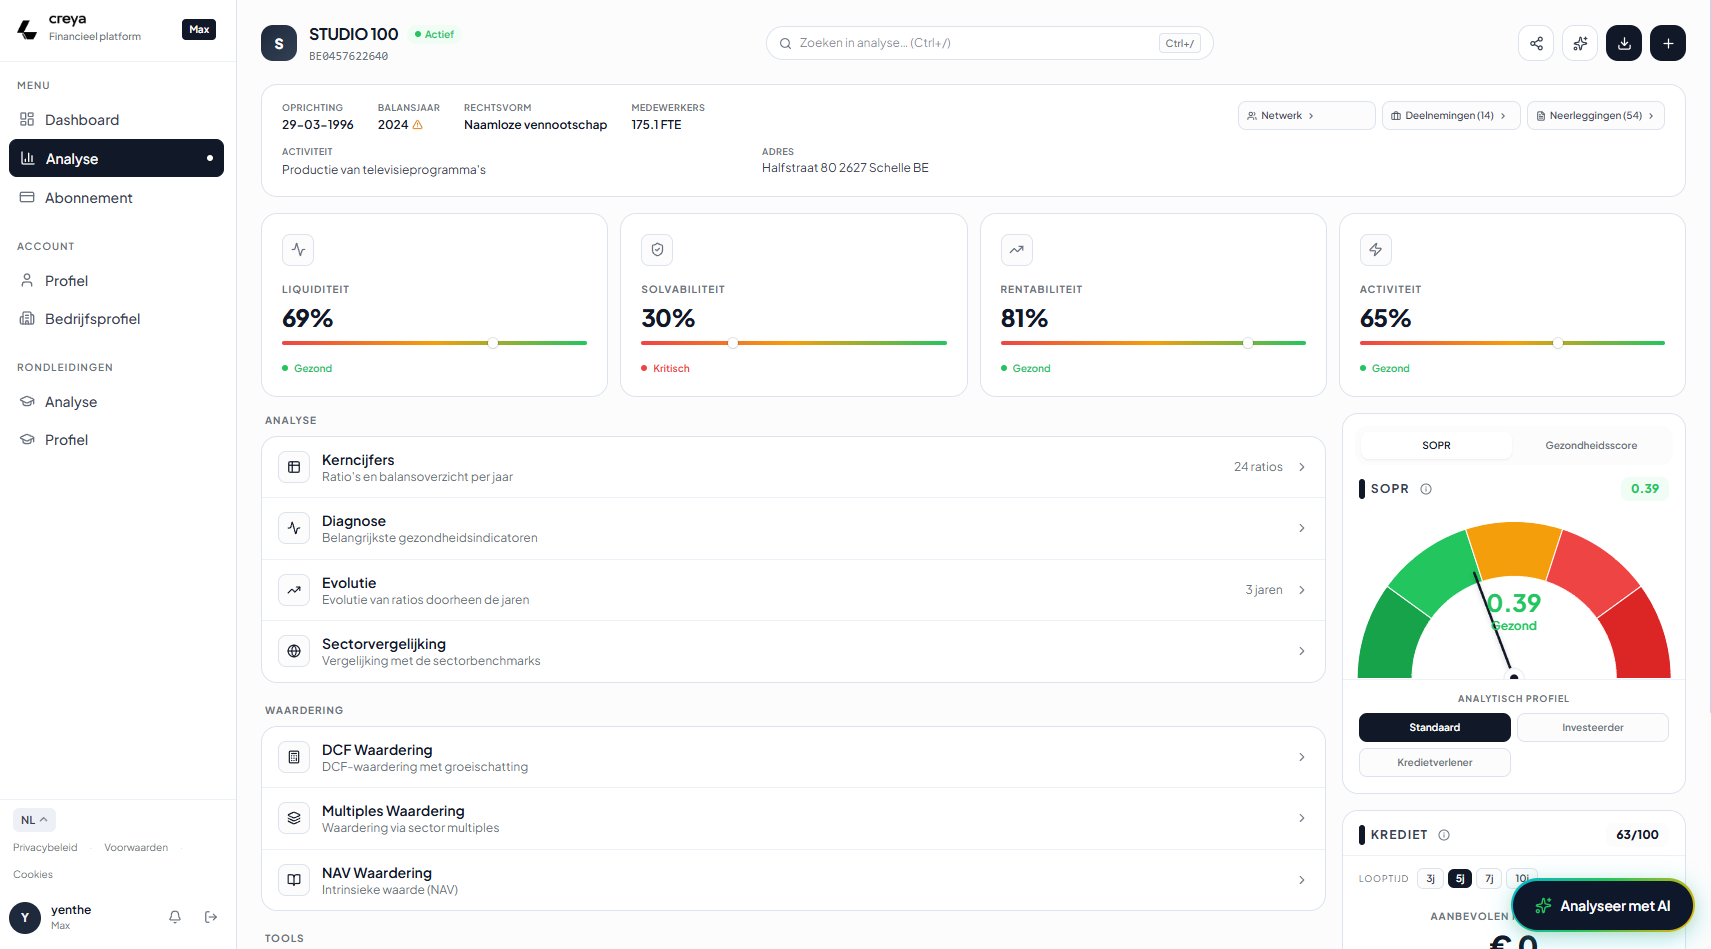Viewport: 1711px width, 949px height.
Task: Click the Rentabiliteit trend icon
Action: pyautogui.click(x=1017, y=250)
